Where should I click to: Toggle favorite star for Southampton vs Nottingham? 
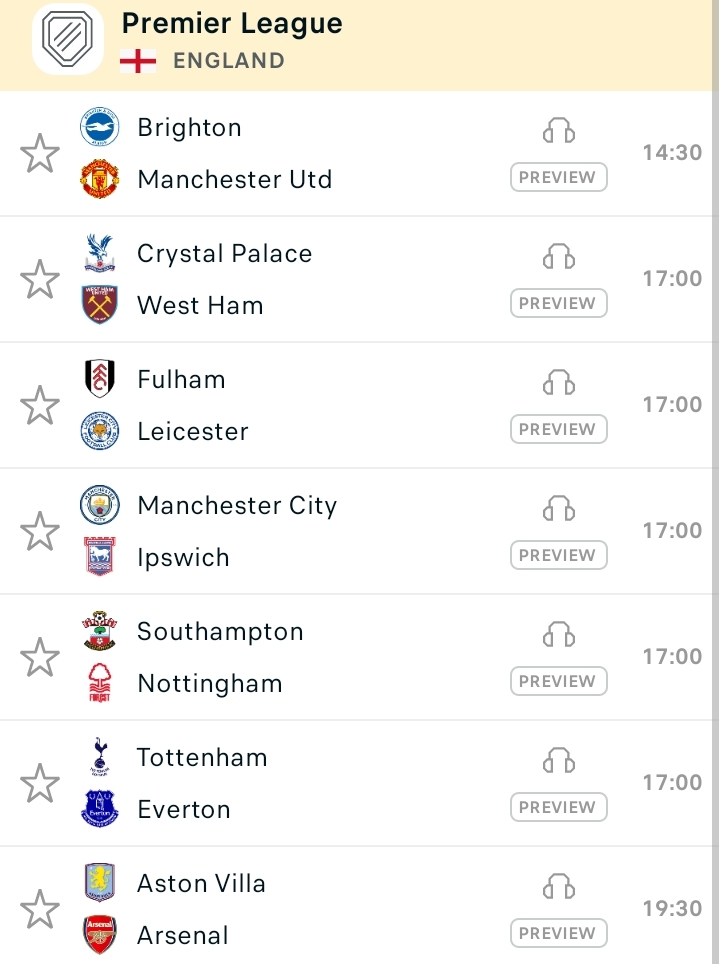(40, 657)
